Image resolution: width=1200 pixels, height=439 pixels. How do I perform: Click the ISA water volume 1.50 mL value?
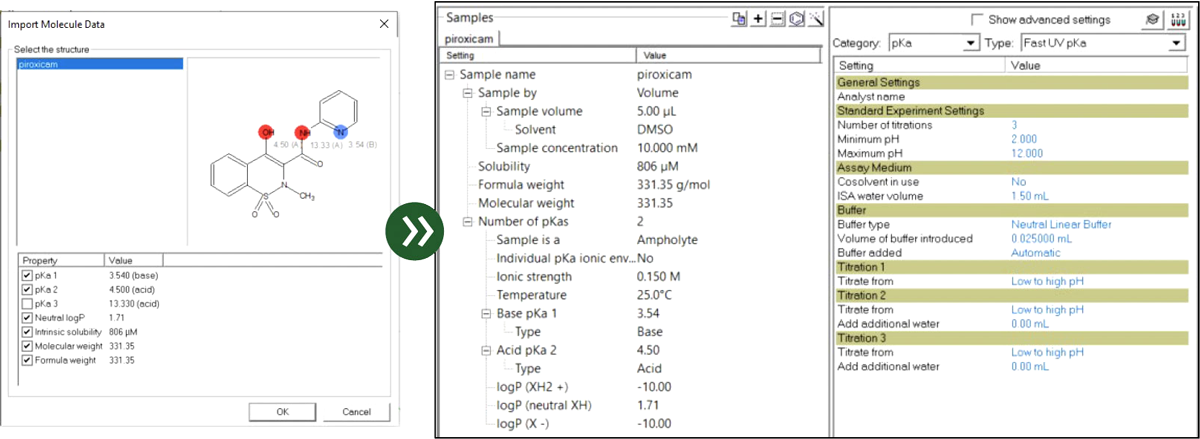pyautogui.click(x=1029, y=196)
